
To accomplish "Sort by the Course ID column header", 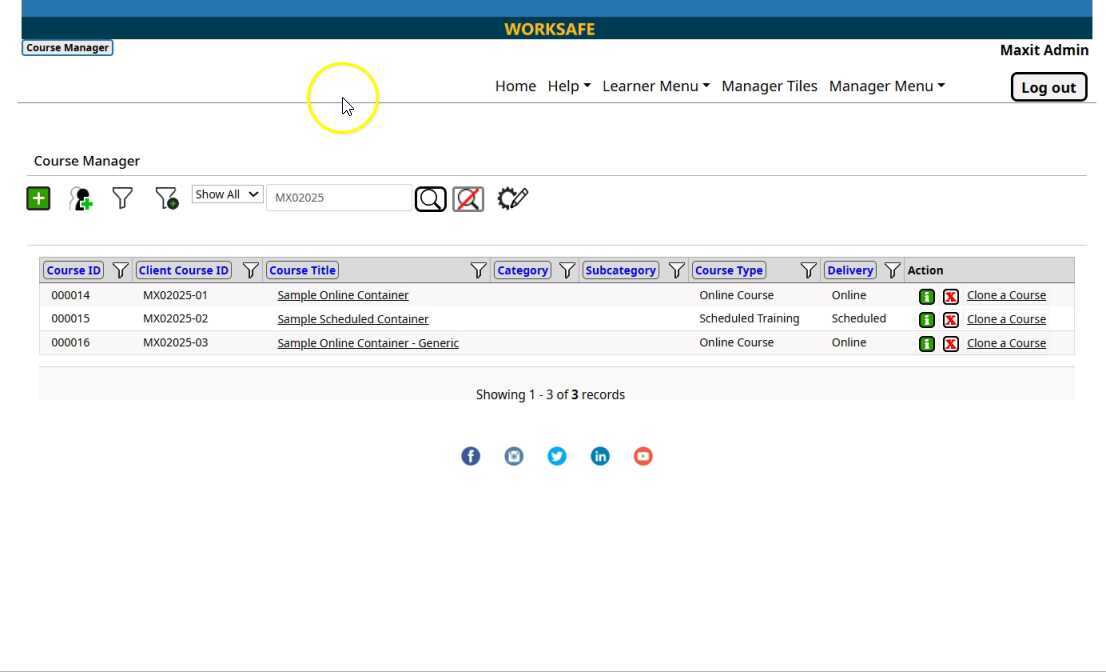I will 73,270.
